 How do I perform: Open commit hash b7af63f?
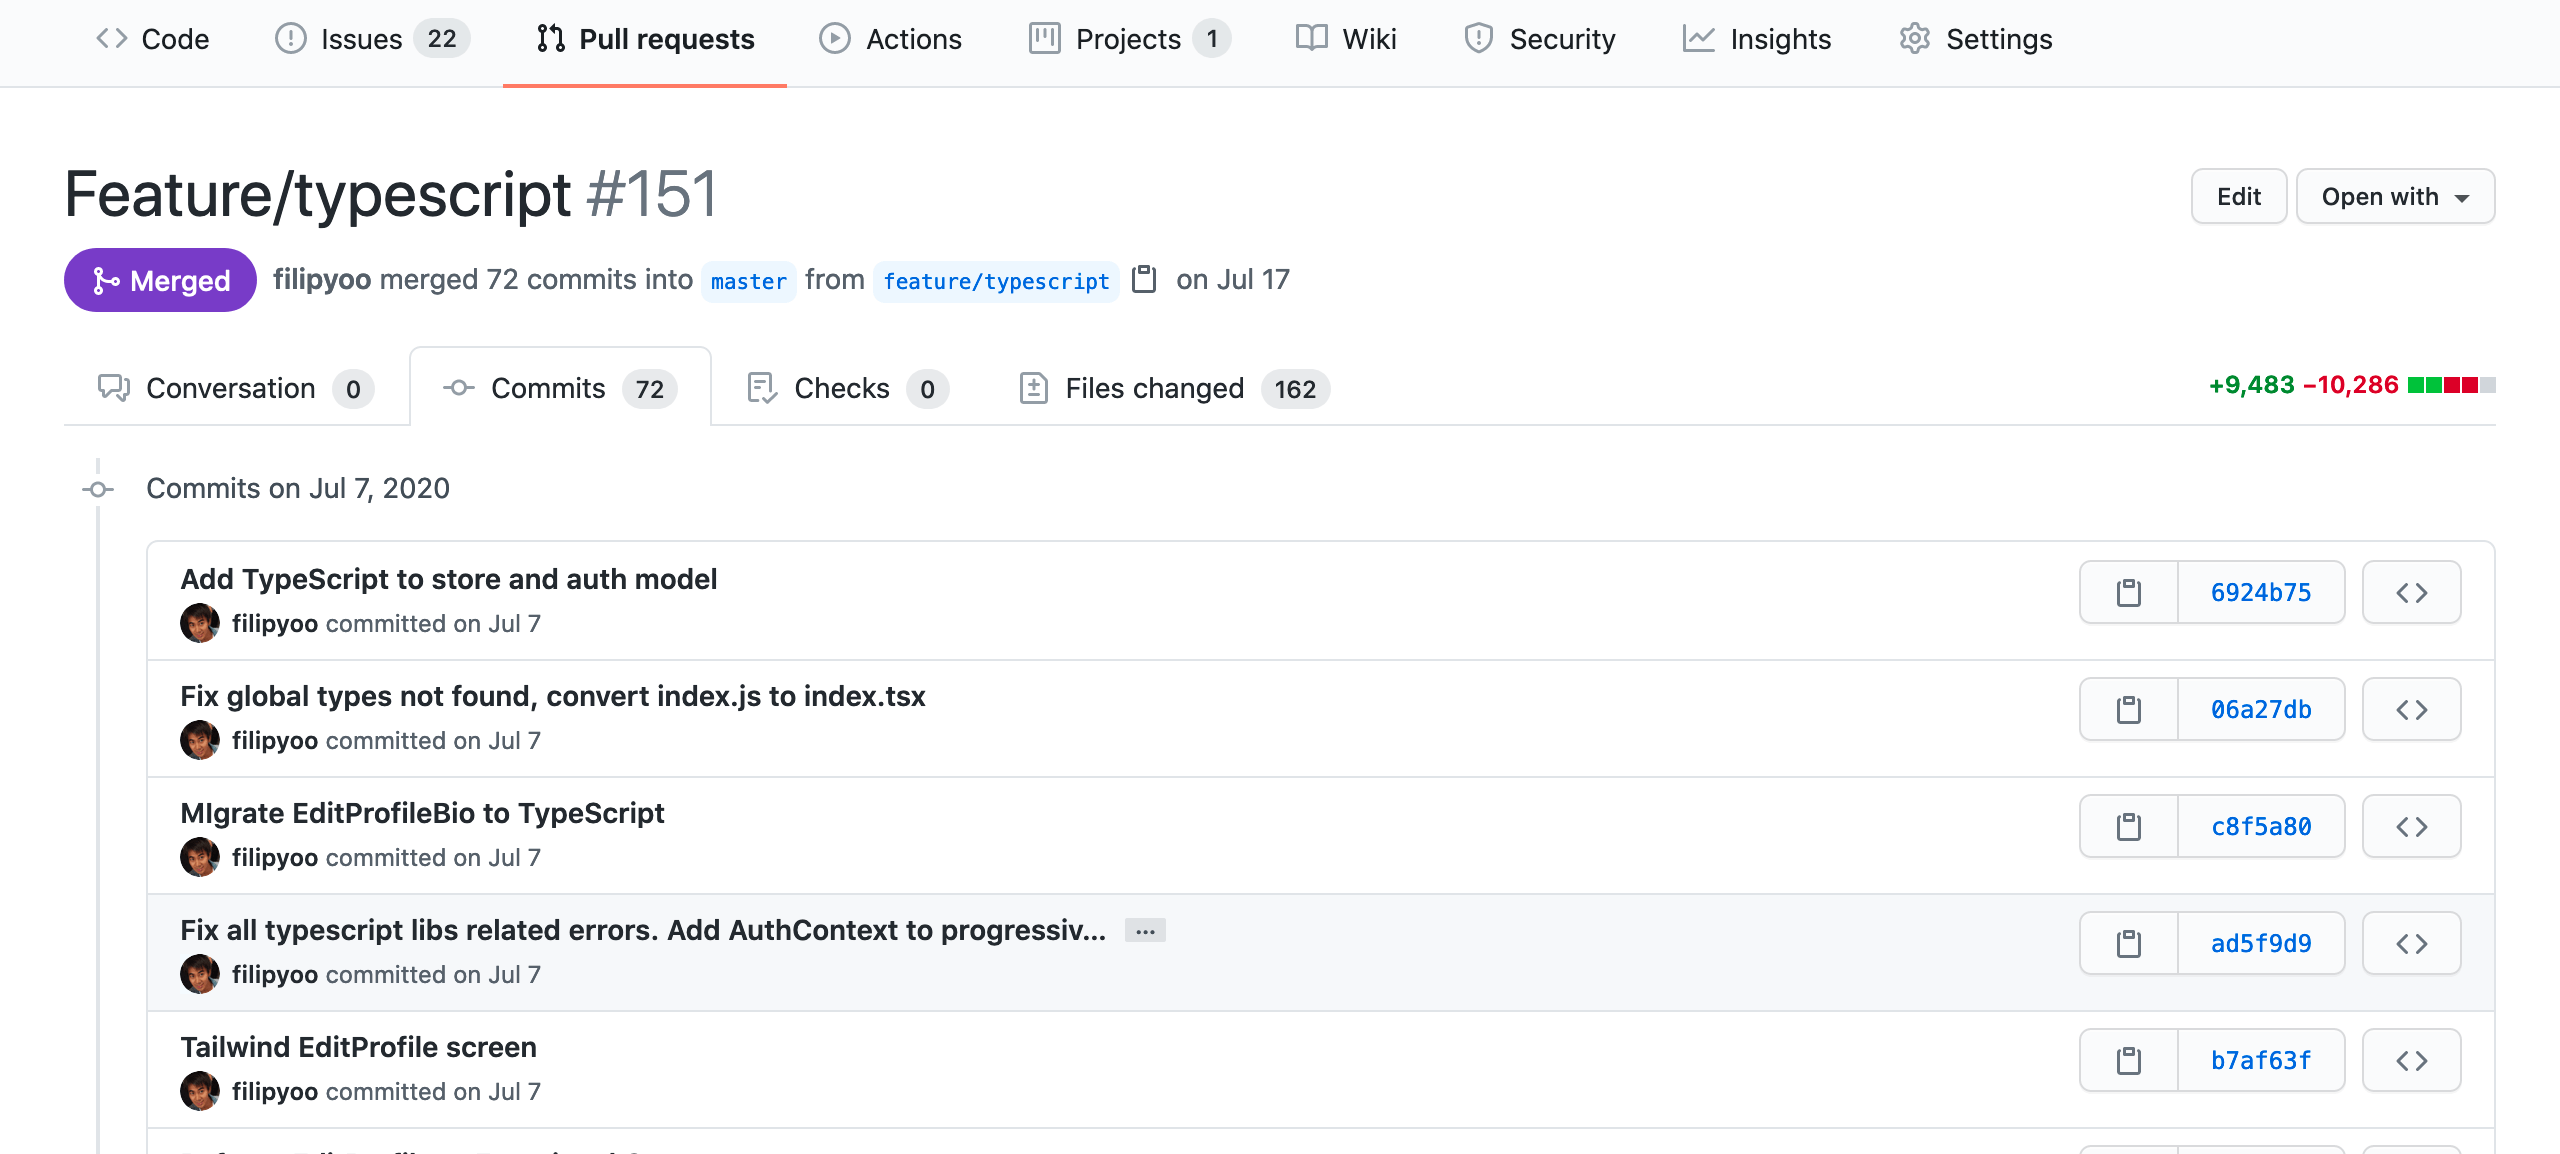2261,1060
